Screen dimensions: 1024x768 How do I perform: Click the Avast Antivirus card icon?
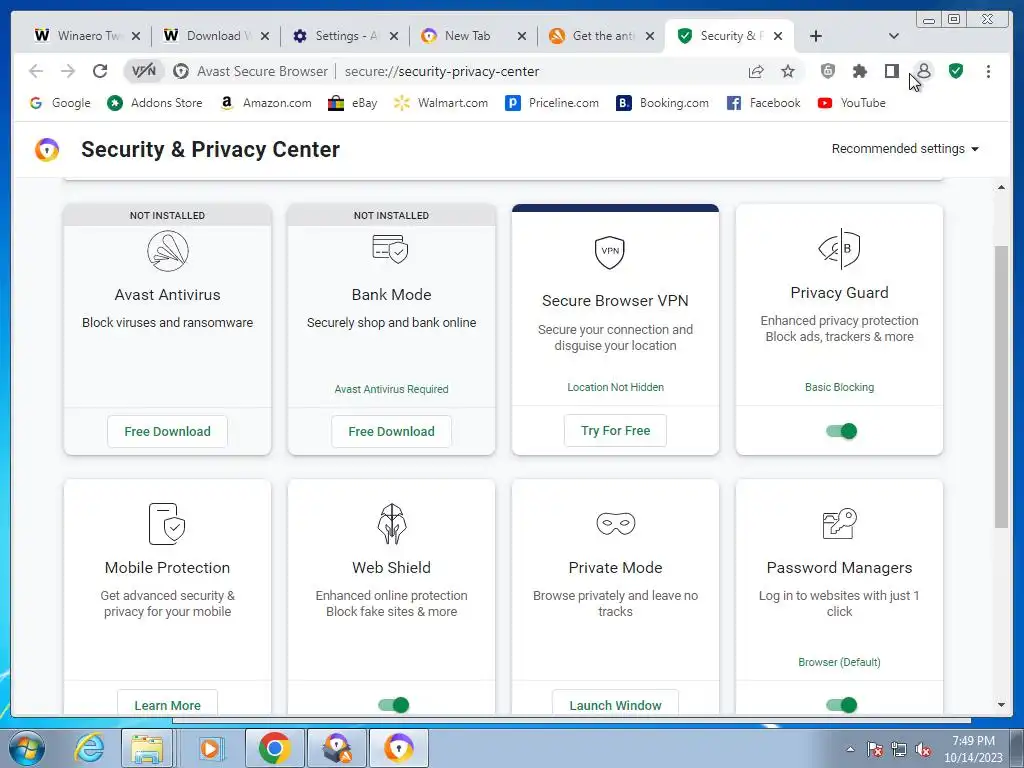point(168,251)
